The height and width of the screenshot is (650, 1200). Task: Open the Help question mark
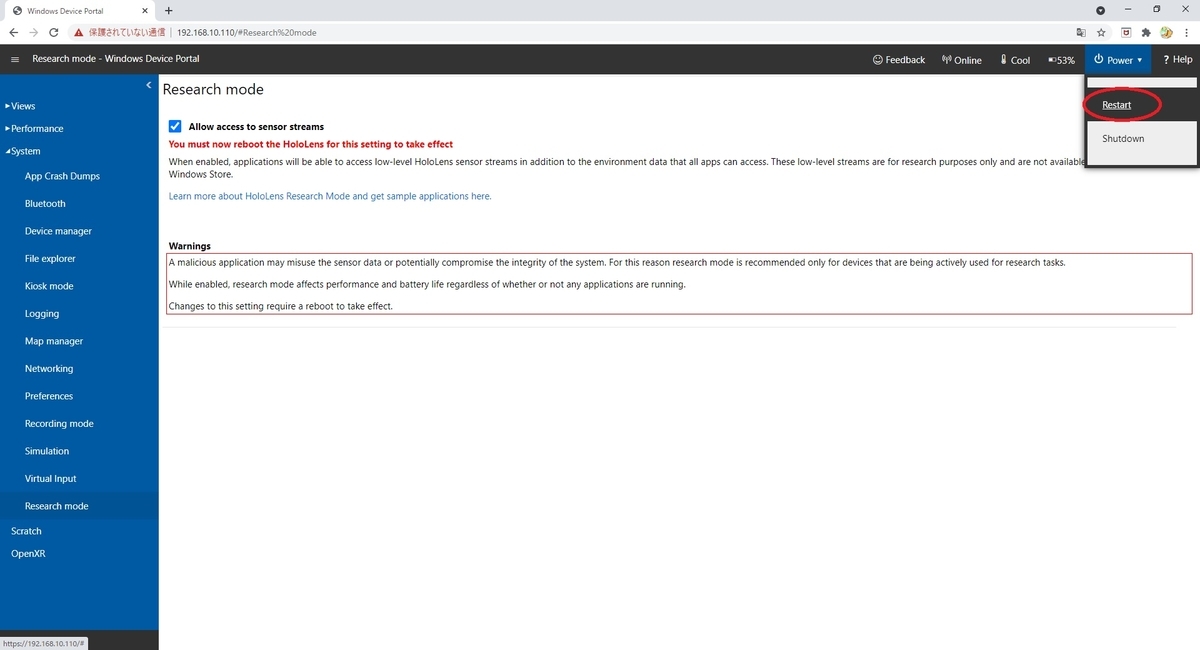[1177, 60]
